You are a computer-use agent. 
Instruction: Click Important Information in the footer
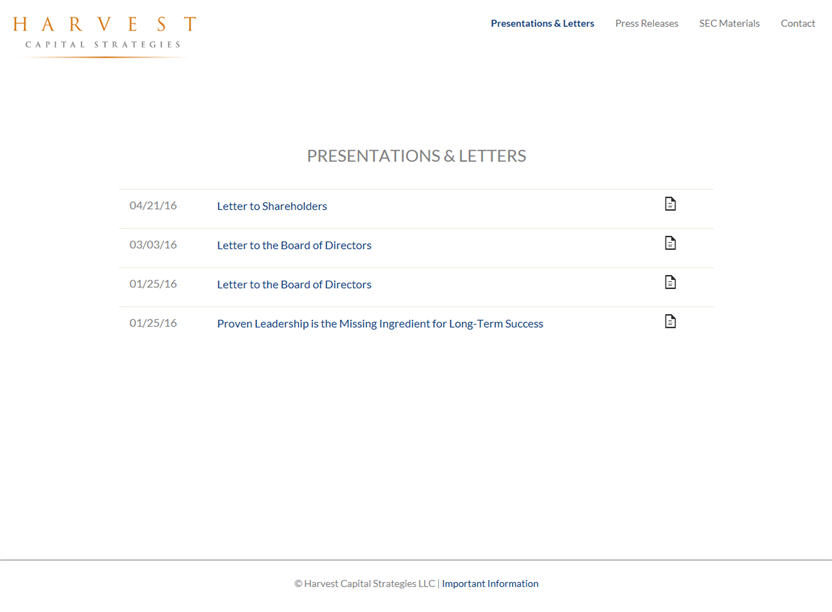click(x=490, y=584)
